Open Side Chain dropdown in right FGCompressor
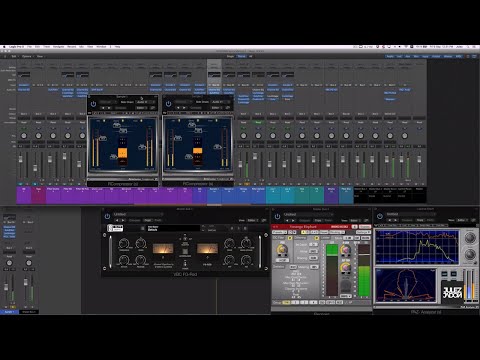 coord(221,102)
